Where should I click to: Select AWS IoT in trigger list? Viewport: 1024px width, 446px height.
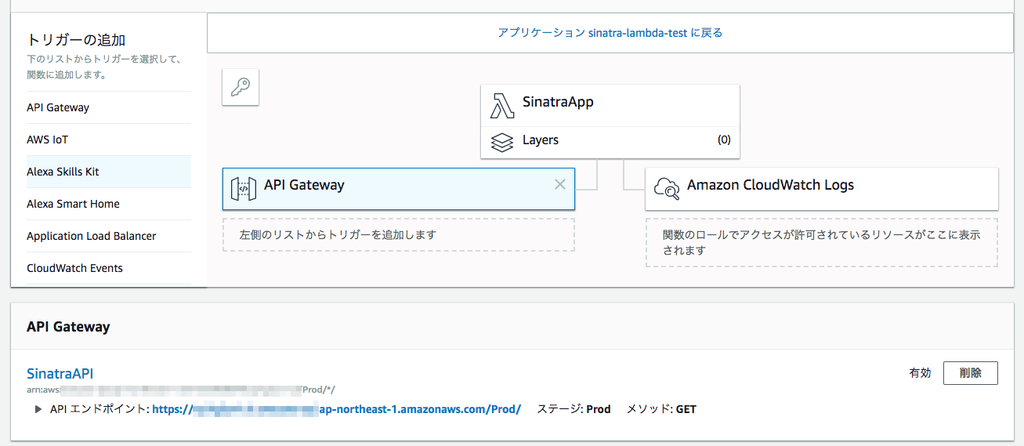click(108, 140)
